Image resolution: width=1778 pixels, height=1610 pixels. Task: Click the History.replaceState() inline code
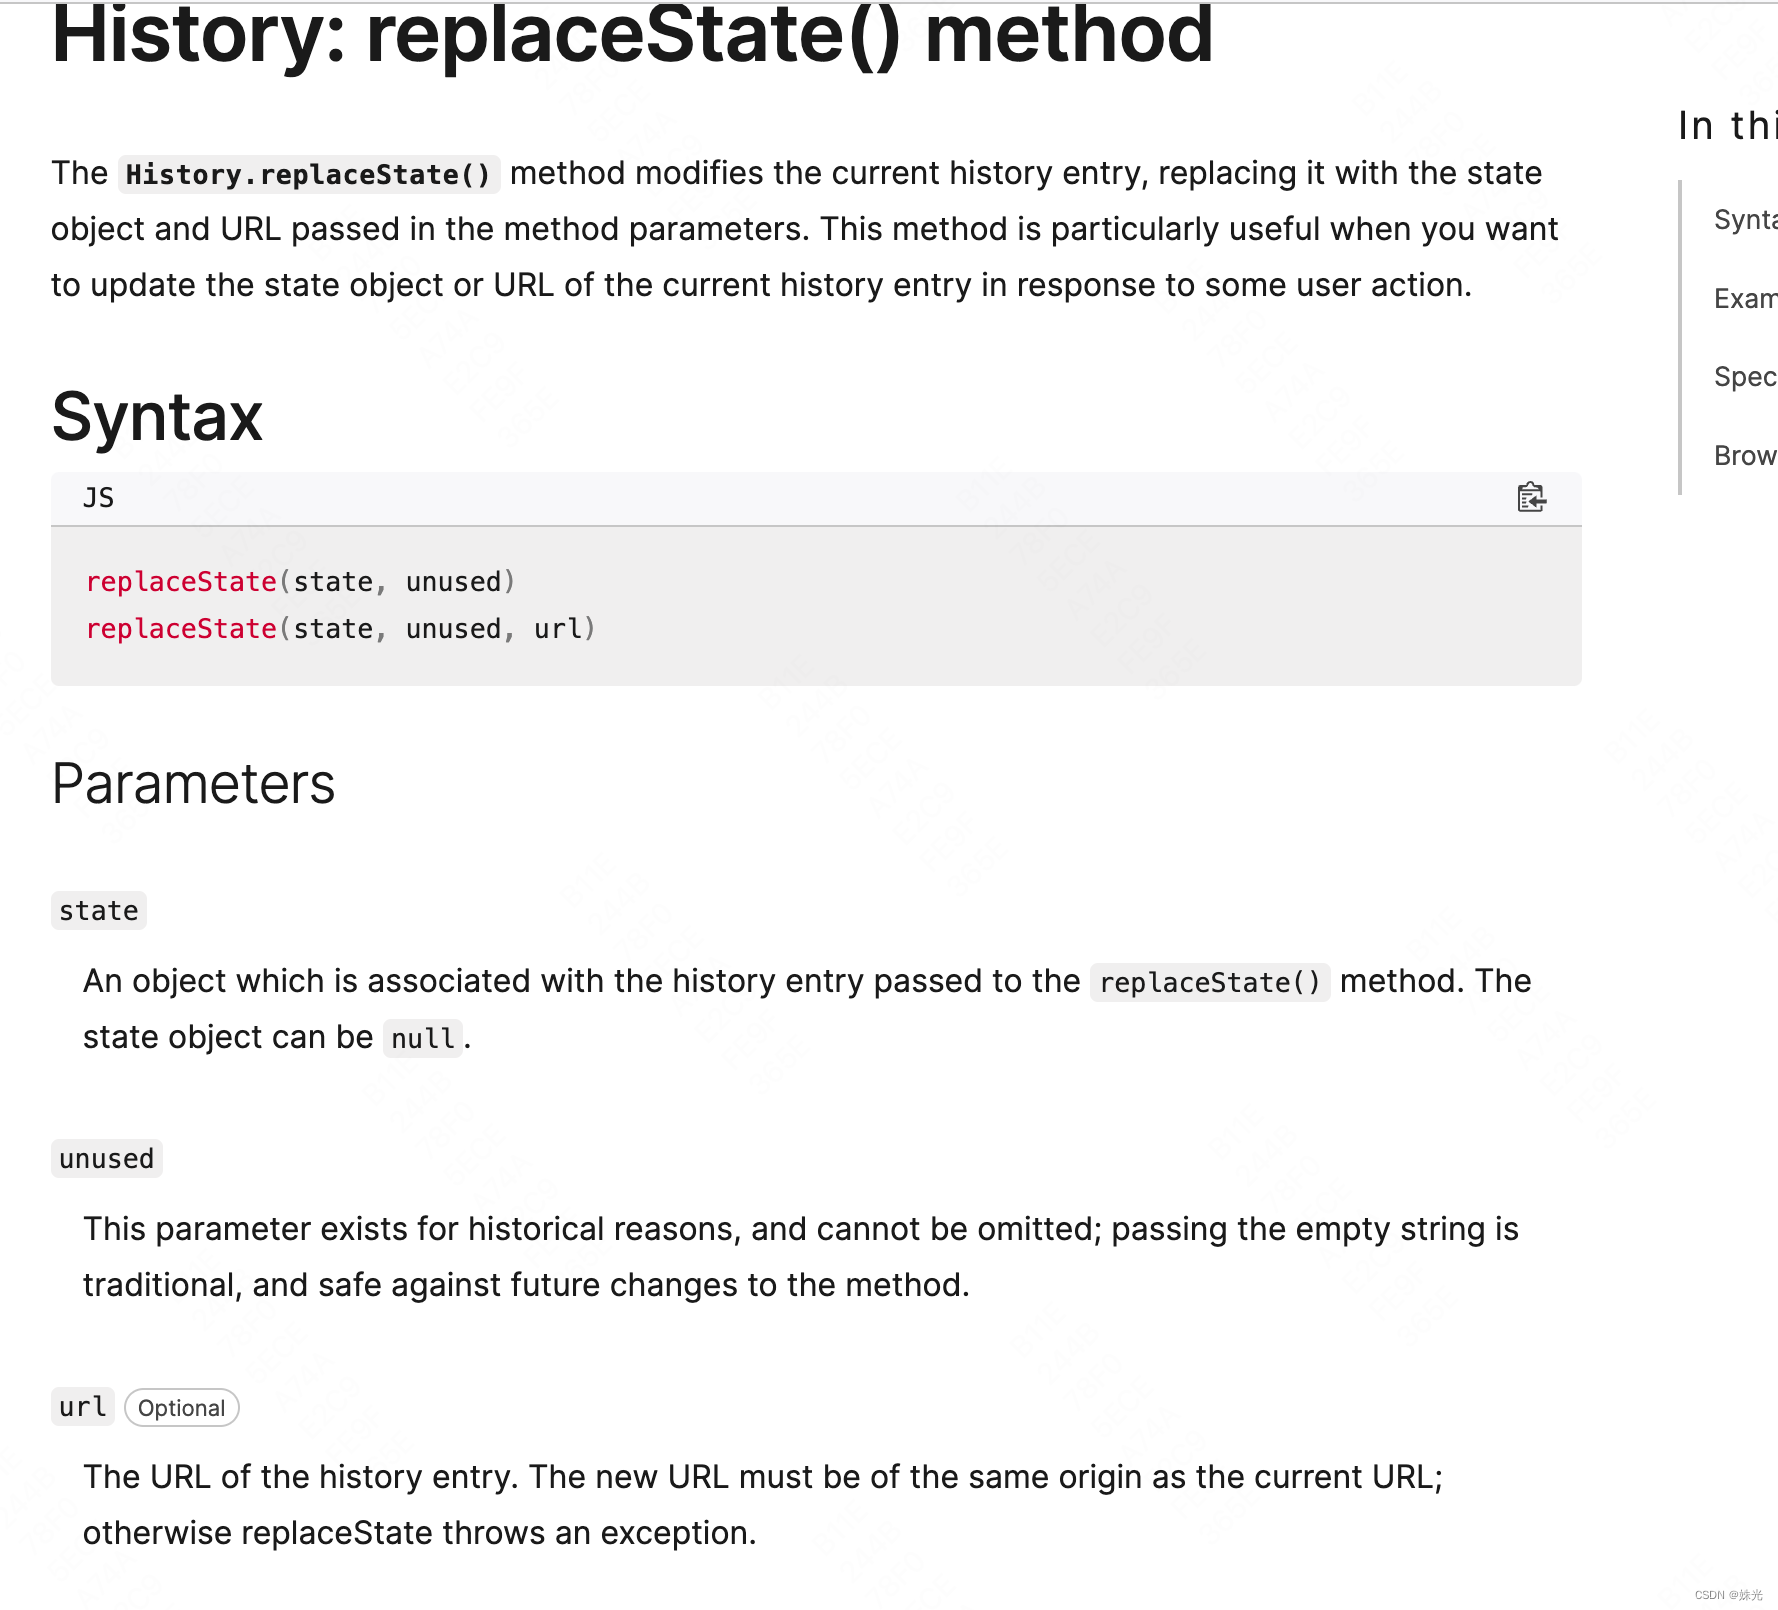[309, 174]
